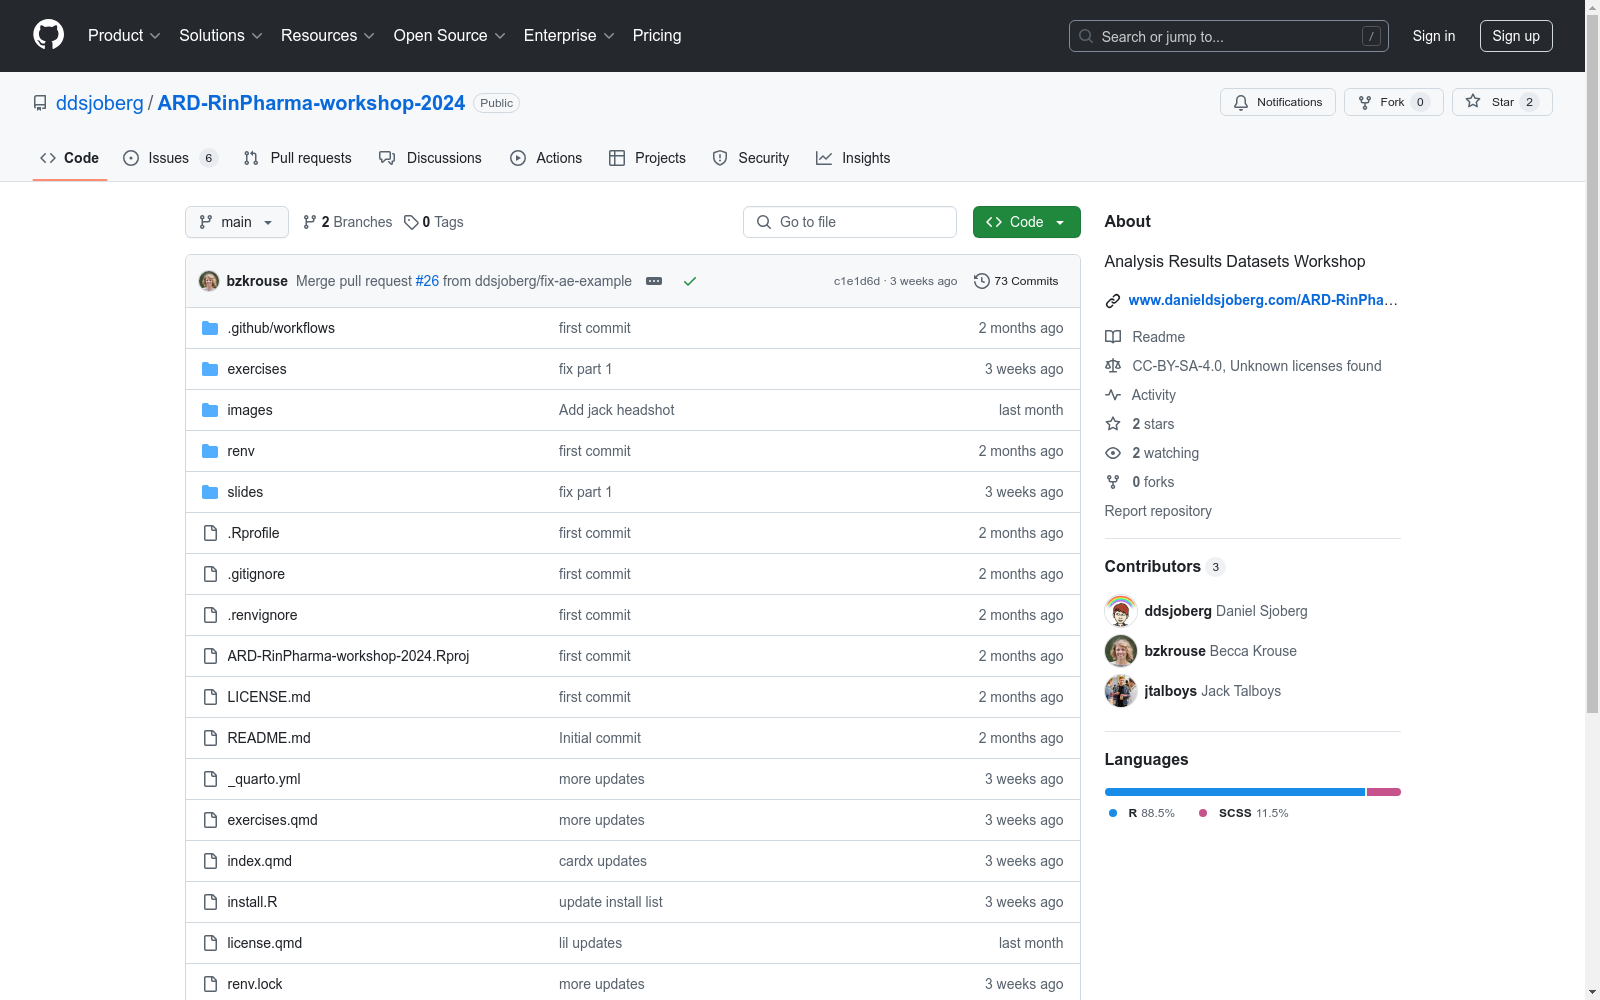Viewport: 1600px width, 1000px height.
Task: Switch to the Pull requests tab
Action: [298, 158]
